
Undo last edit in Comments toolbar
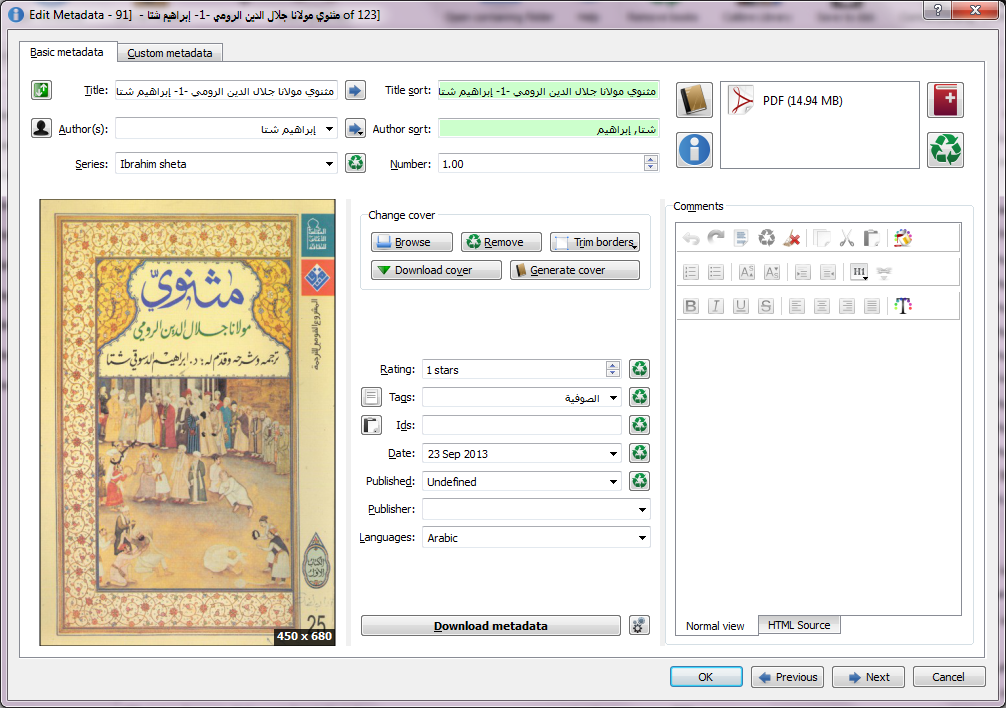691,239
